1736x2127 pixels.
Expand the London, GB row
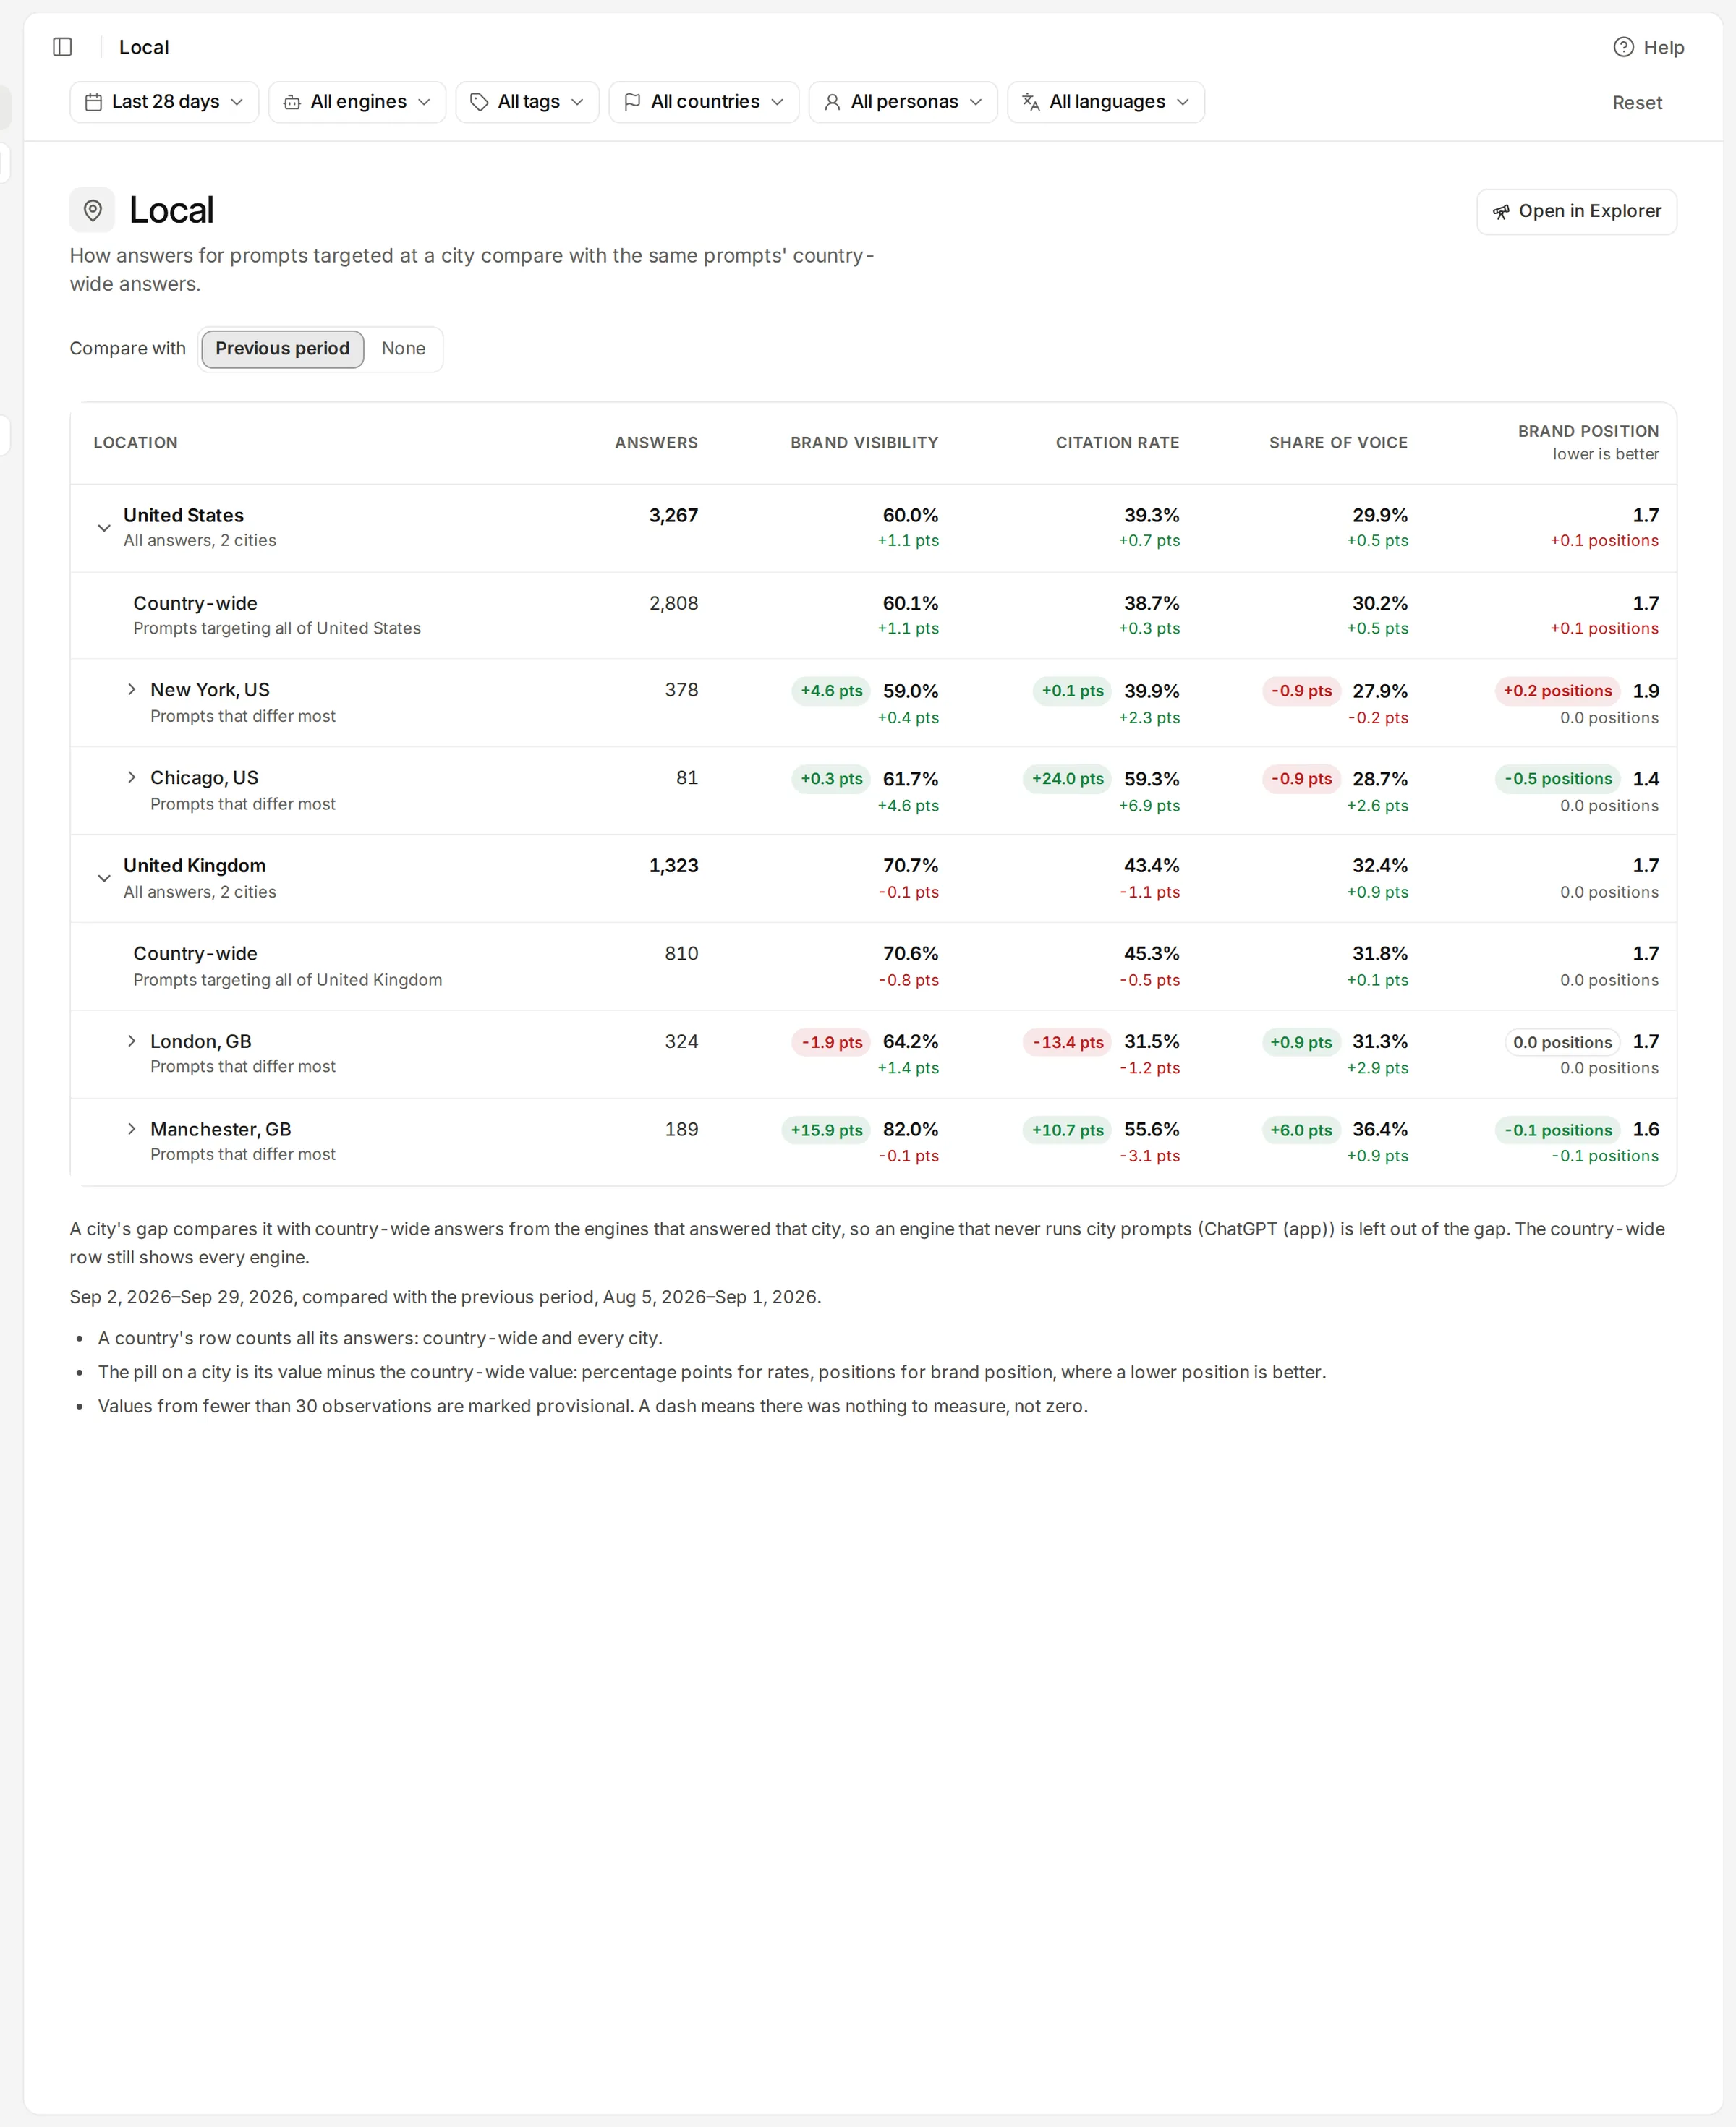pyautogui.click(x=131, y=1041)
